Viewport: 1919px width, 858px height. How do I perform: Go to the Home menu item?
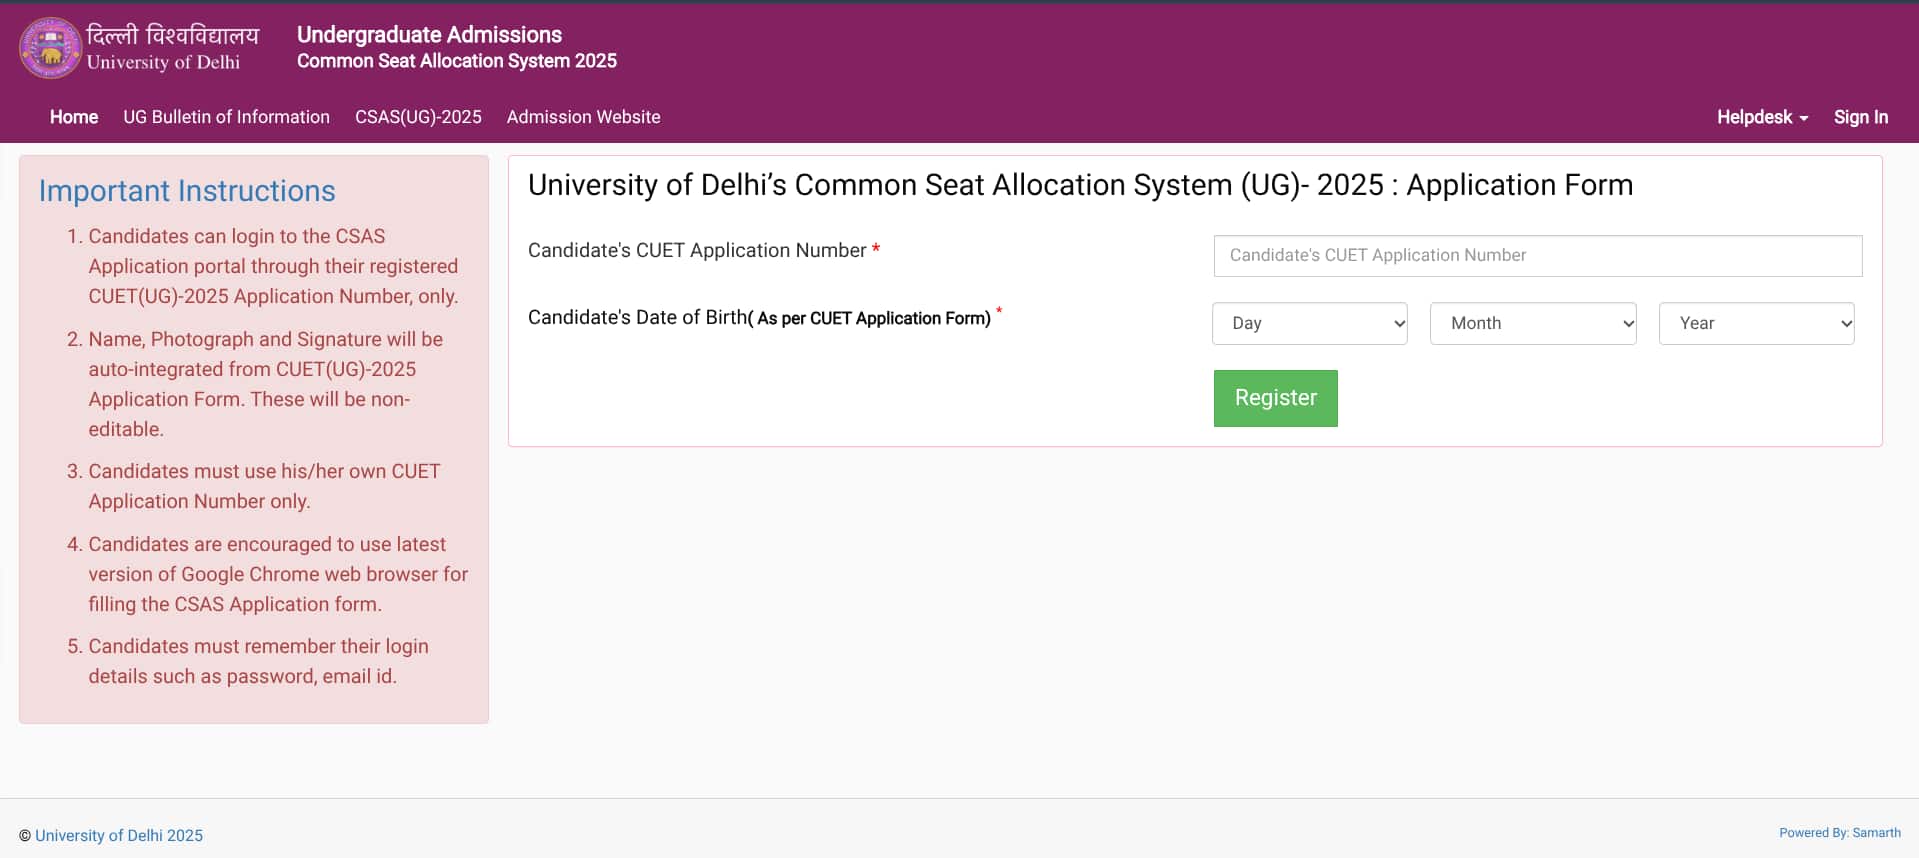pyautogui.click(x=74, y=117)
